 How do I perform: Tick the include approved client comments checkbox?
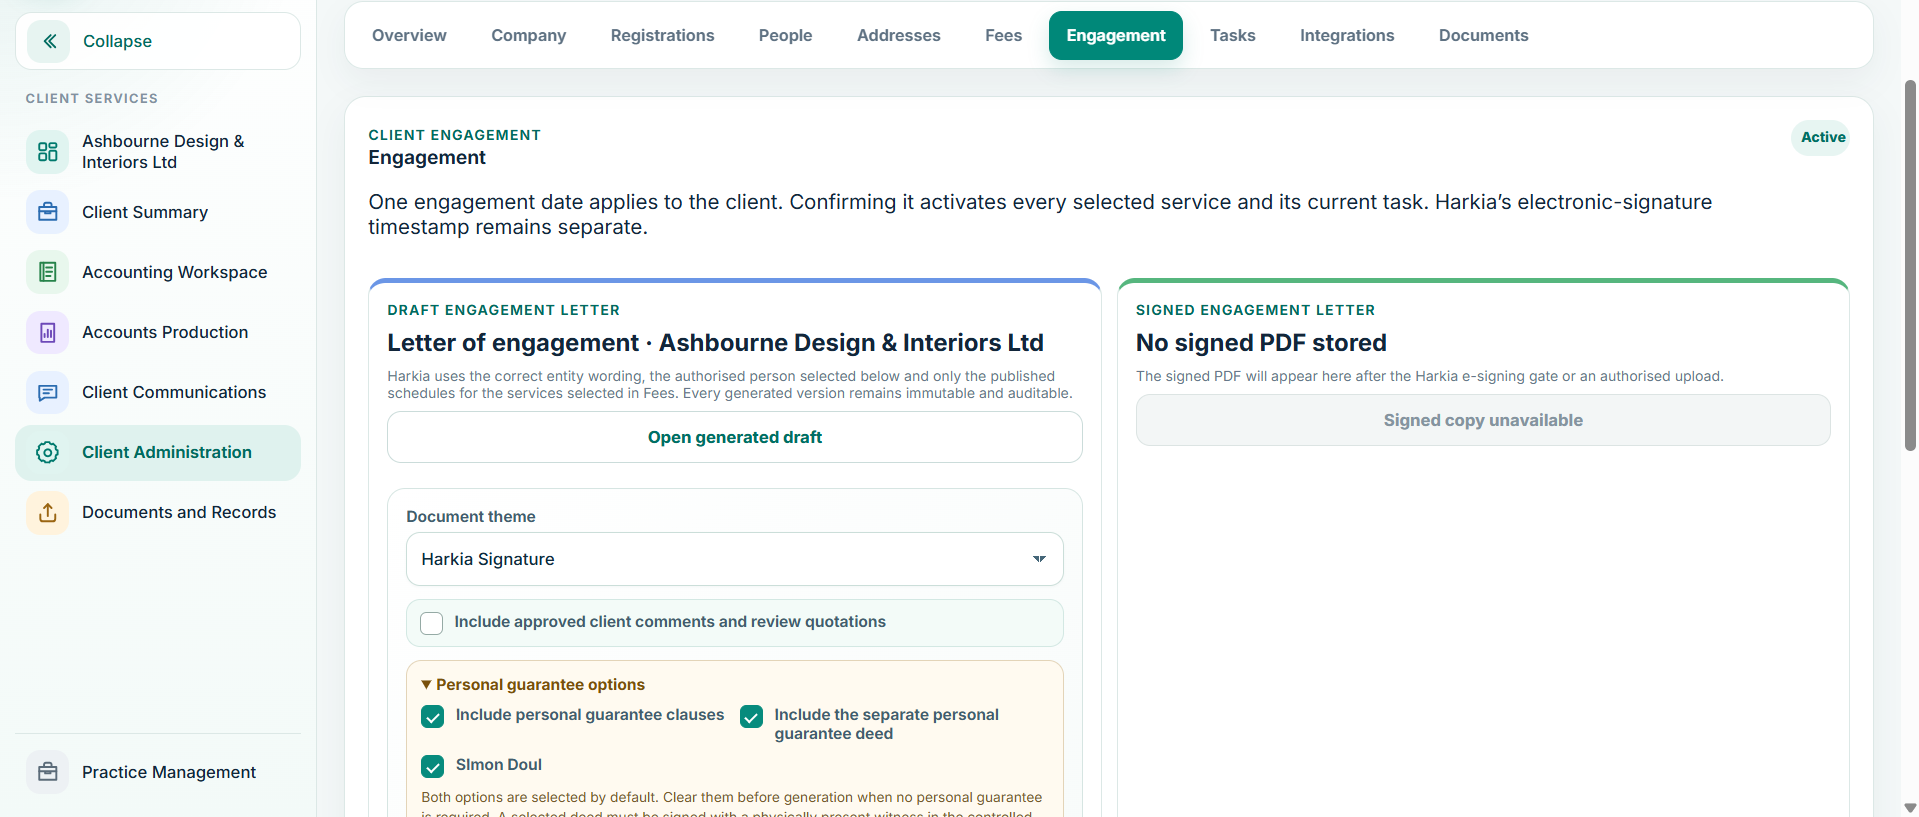(432, 623)
